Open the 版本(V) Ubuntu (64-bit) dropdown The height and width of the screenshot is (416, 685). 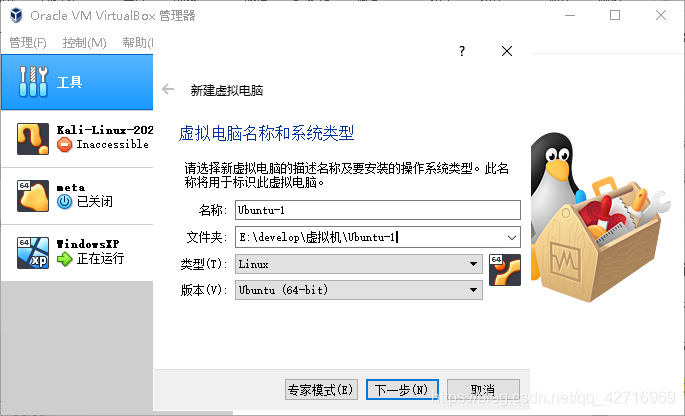359,290
